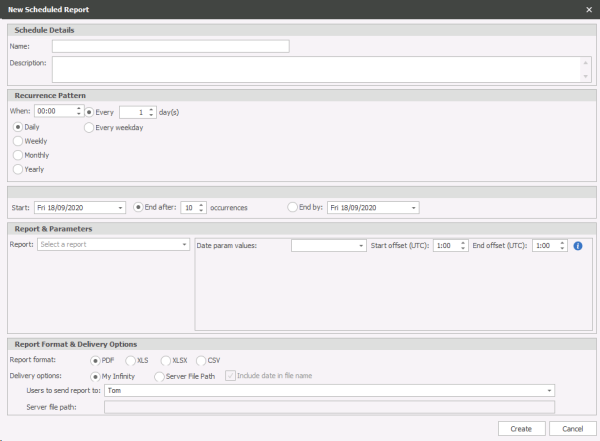Expand the Users to send report to list
Viewport: 600px width, 441px height.
pyautogui.click(x=549, y=391)
